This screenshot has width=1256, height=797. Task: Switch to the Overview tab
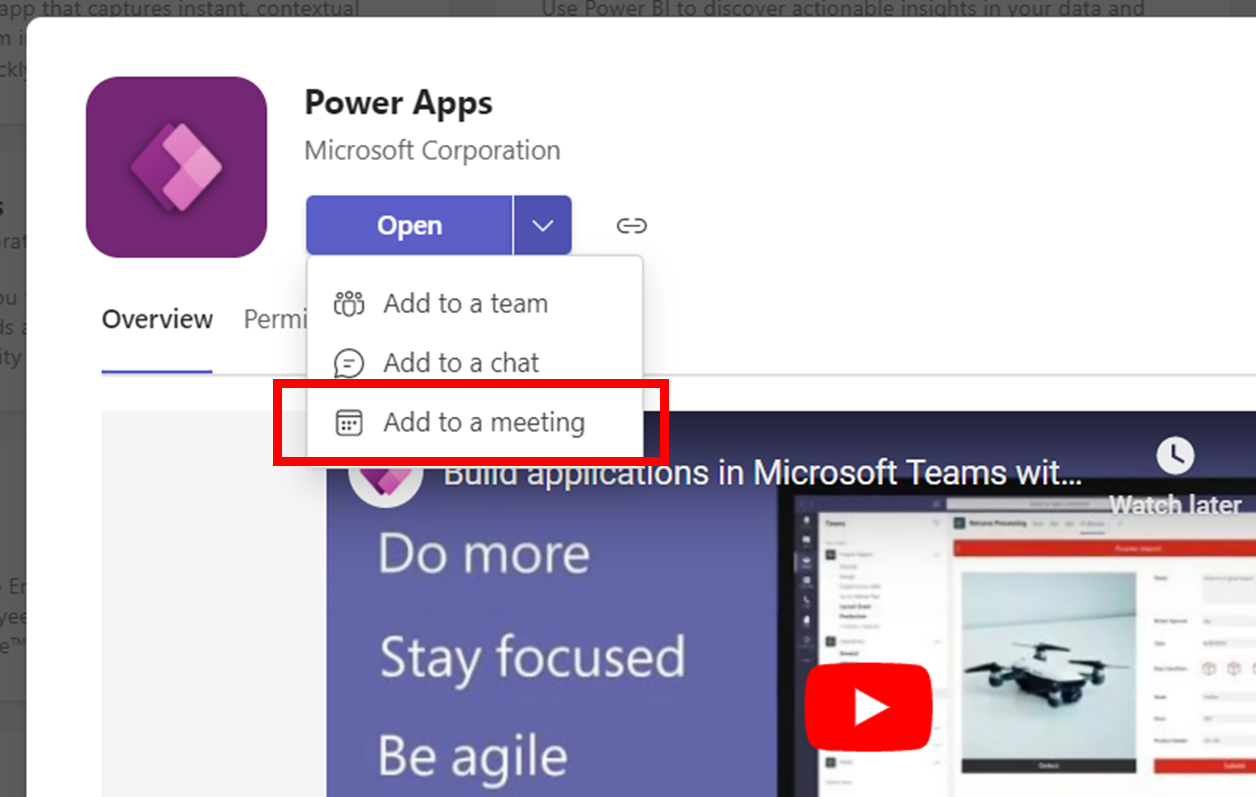(156, 319)
